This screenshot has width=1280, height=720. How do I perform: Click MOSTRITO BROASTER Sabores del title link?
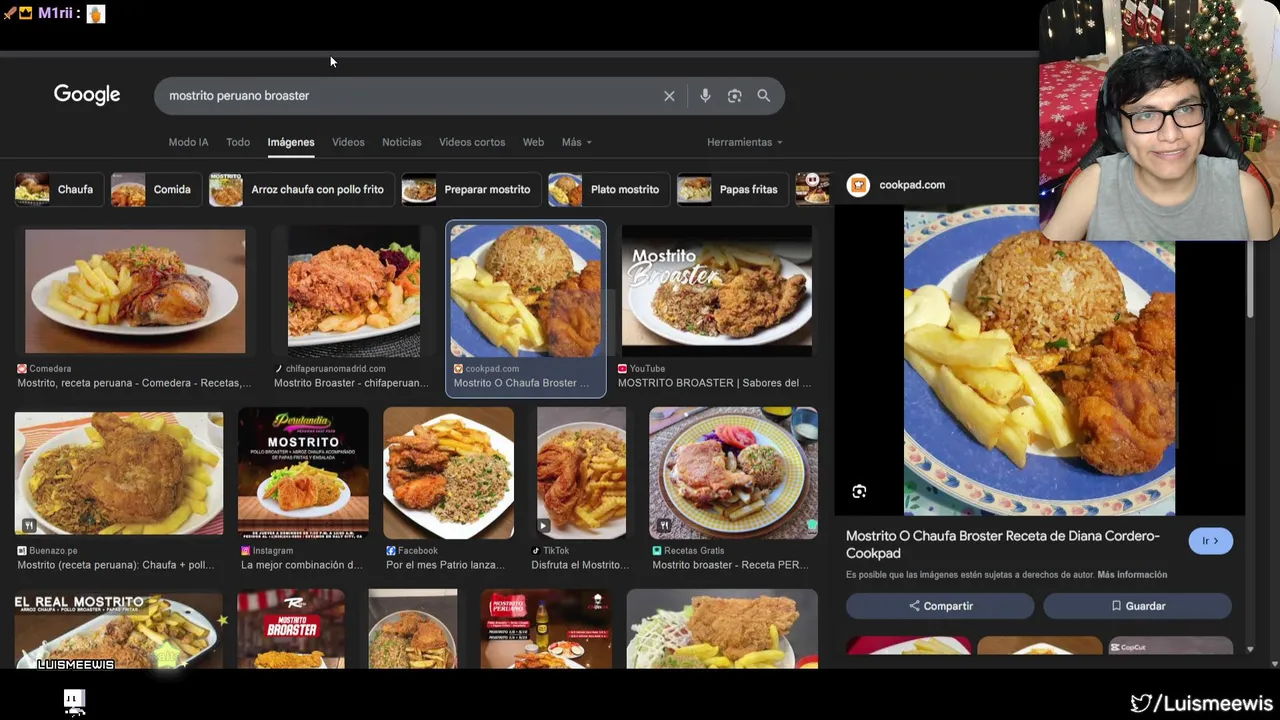click(x=714, y=383)
